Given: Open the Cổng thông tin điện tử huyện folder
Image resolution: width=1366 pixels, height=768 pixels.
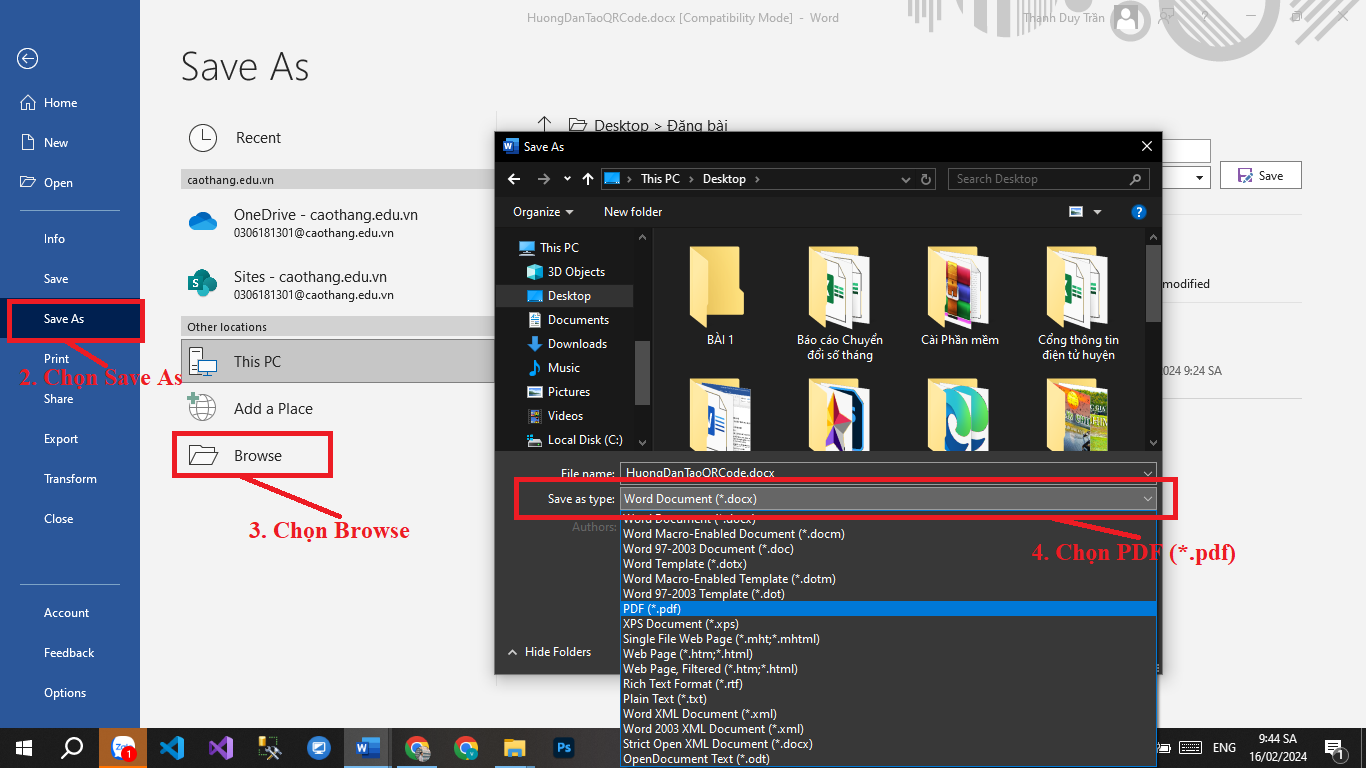Looking at the screenshot, I should [1078, 302].
